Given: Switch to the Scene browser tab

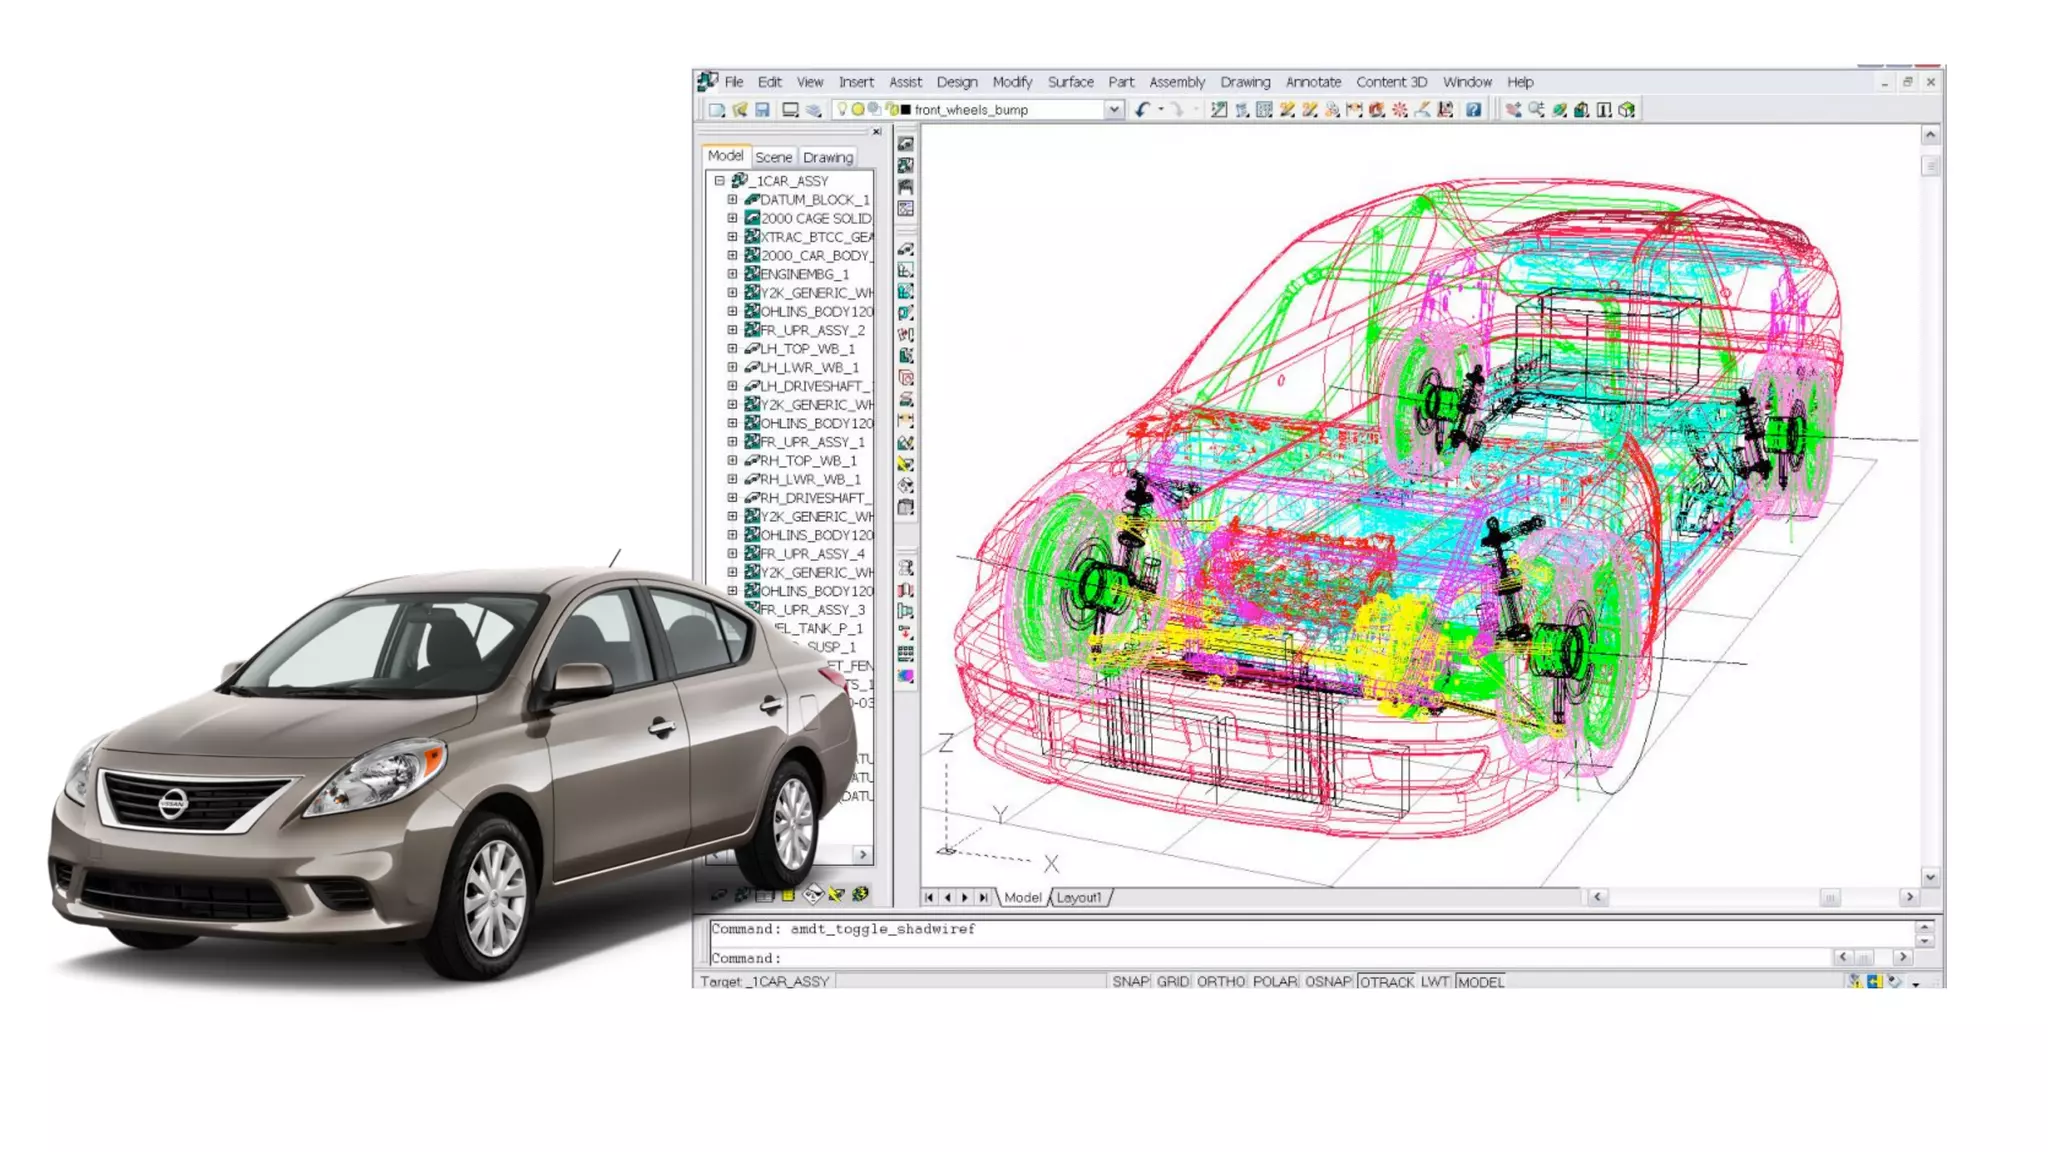Looking at the screenshot, I should click(x=773, y=157).
